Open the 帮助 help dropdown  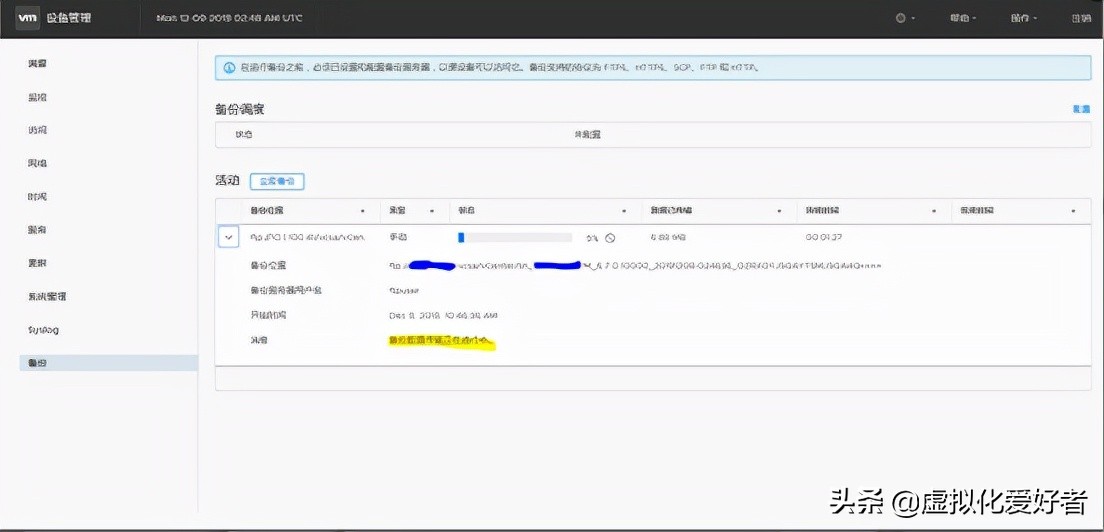(x=963, y=18)
